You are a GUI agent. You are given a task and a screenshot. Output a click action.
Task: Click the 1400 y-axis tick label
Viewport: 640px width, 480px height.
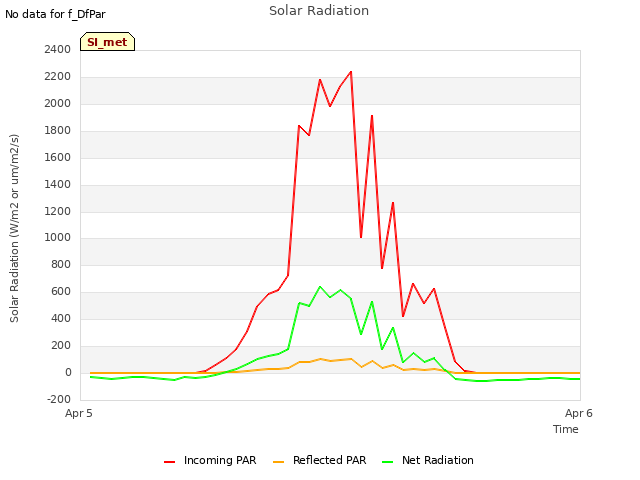58,184
